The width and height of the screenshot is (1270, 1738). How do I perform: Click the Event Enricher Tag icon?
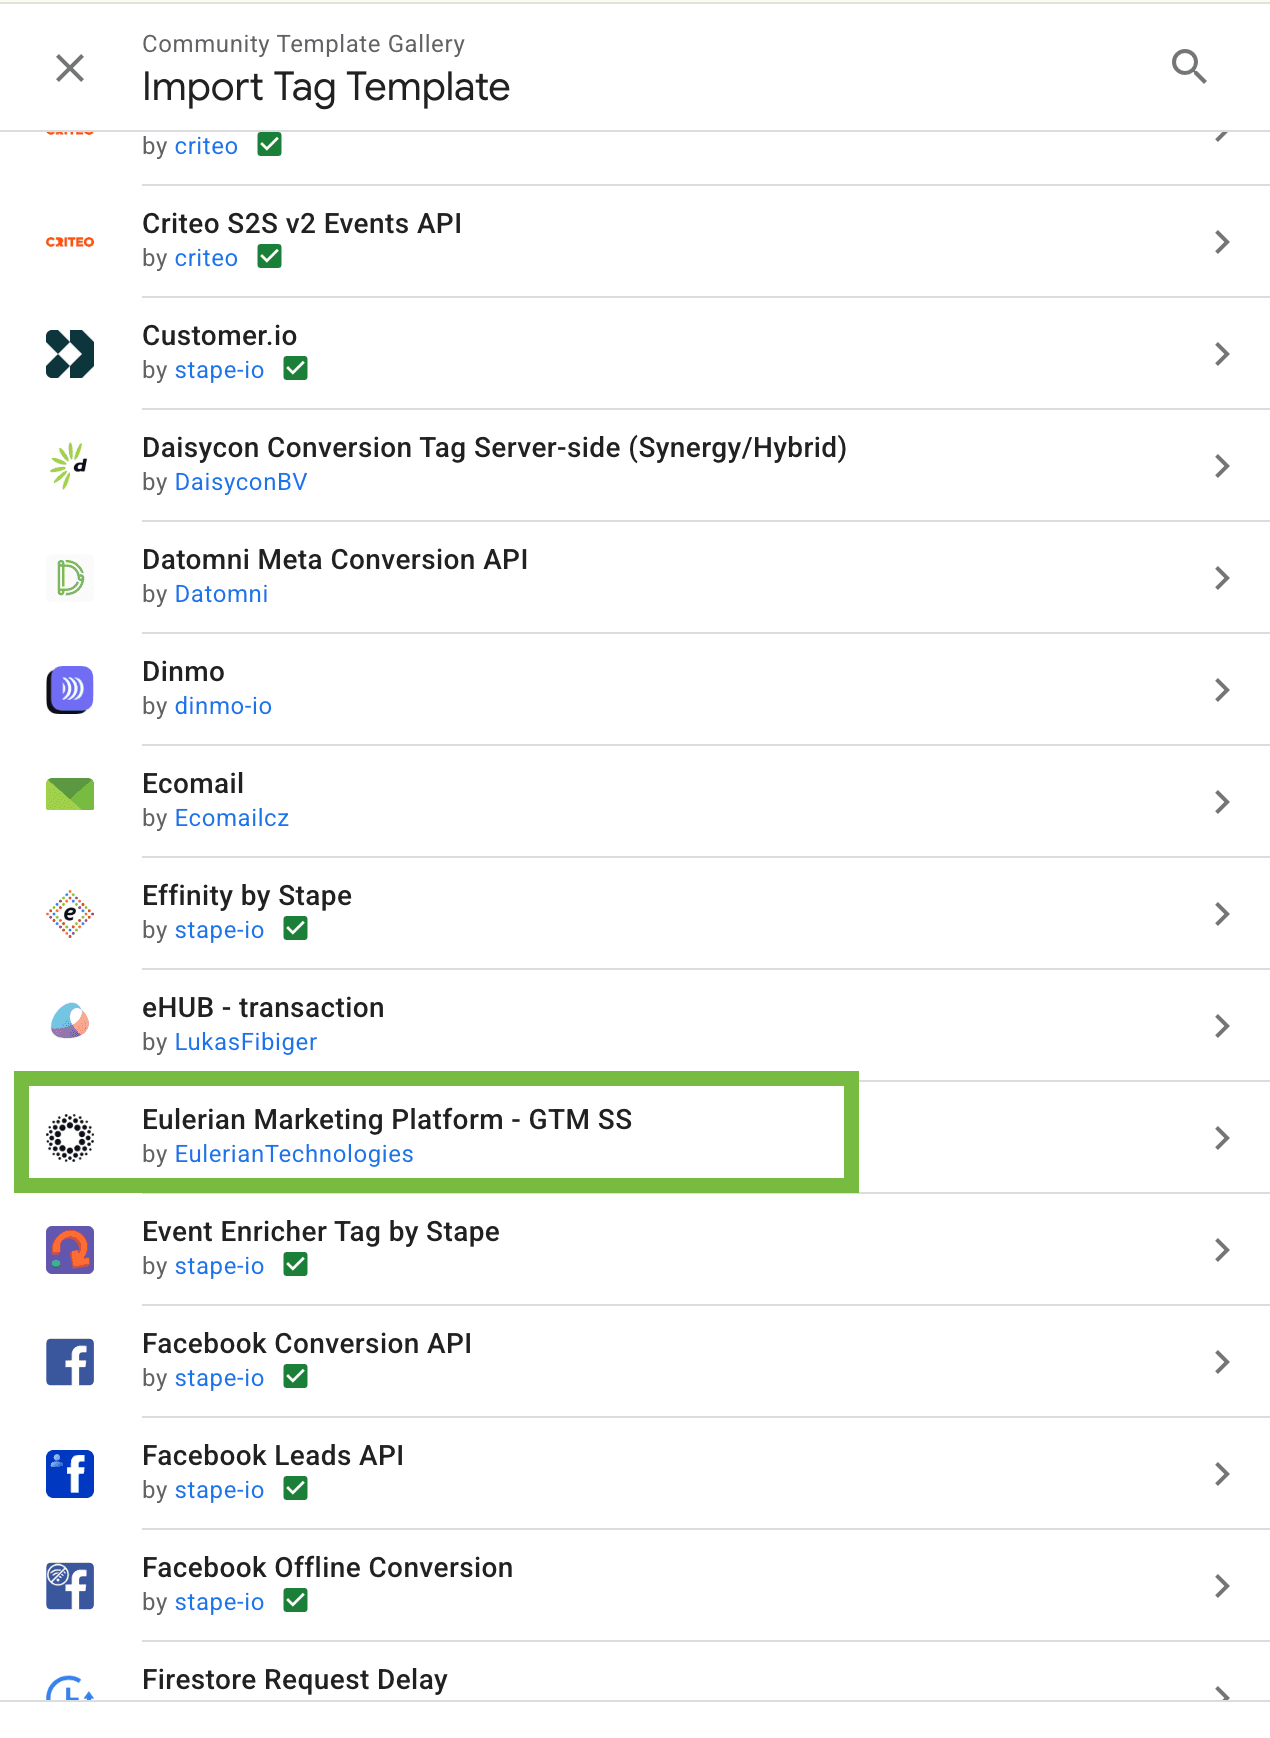70,1250
